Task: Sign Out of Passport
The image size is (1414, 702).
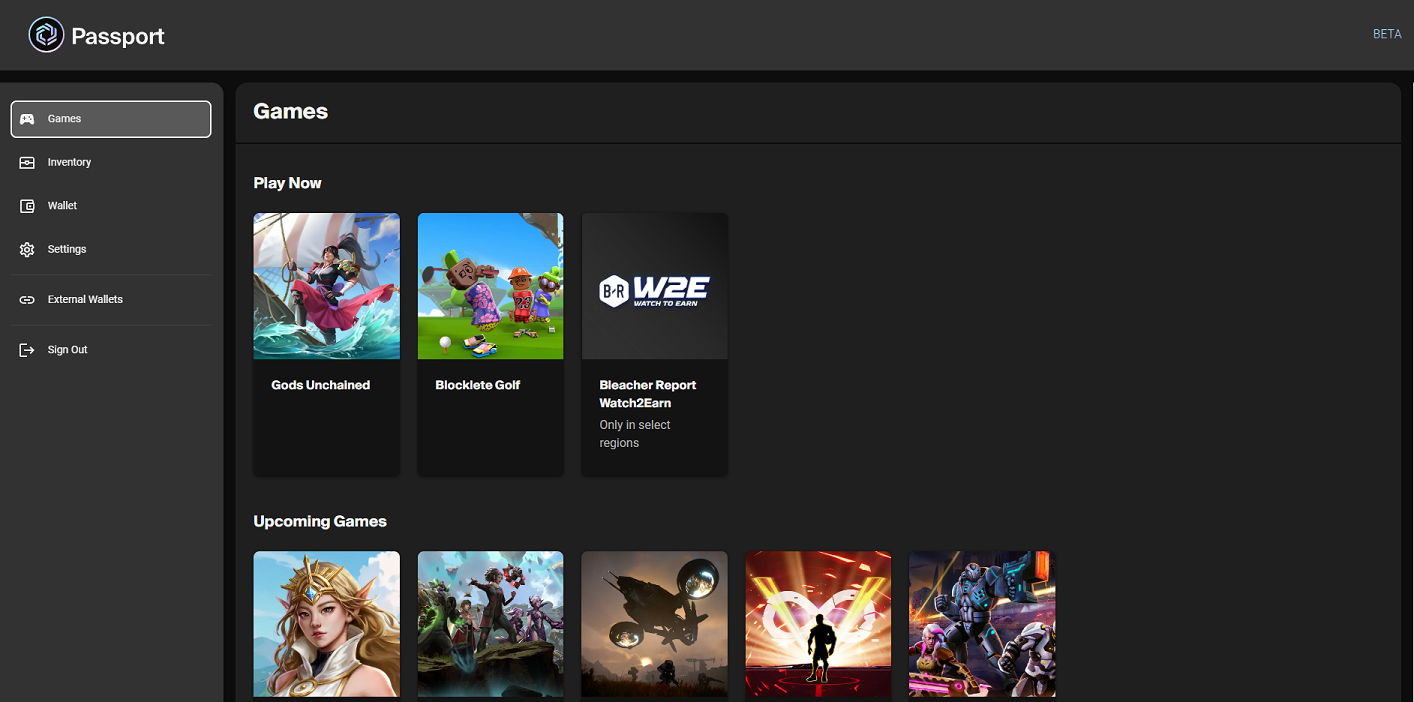Action: tap(111, 350)
